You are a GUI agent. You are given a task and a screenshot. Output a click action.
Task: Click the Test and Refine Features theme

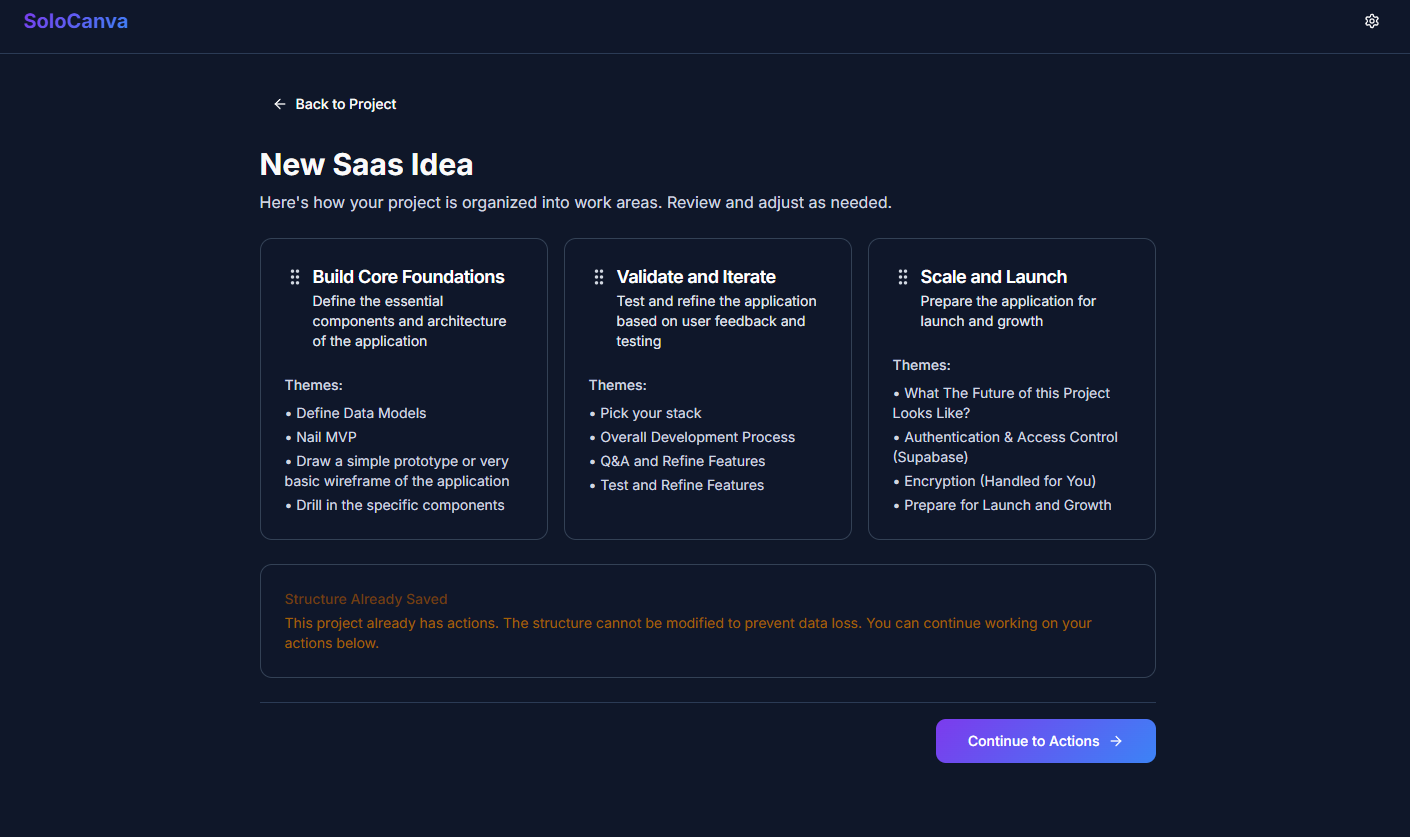click(x=682, y=485)
